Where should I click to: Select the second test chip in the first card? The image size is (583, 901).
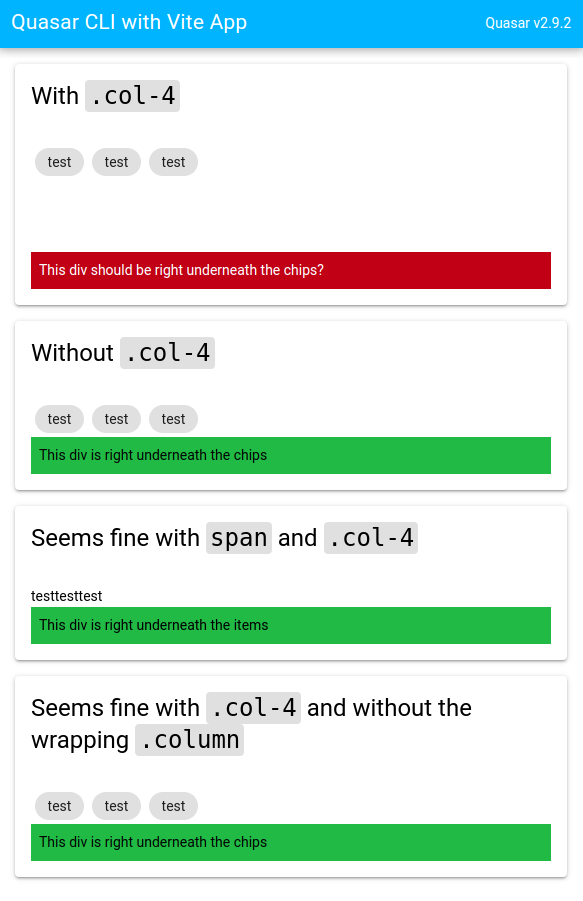coord(116,162)
